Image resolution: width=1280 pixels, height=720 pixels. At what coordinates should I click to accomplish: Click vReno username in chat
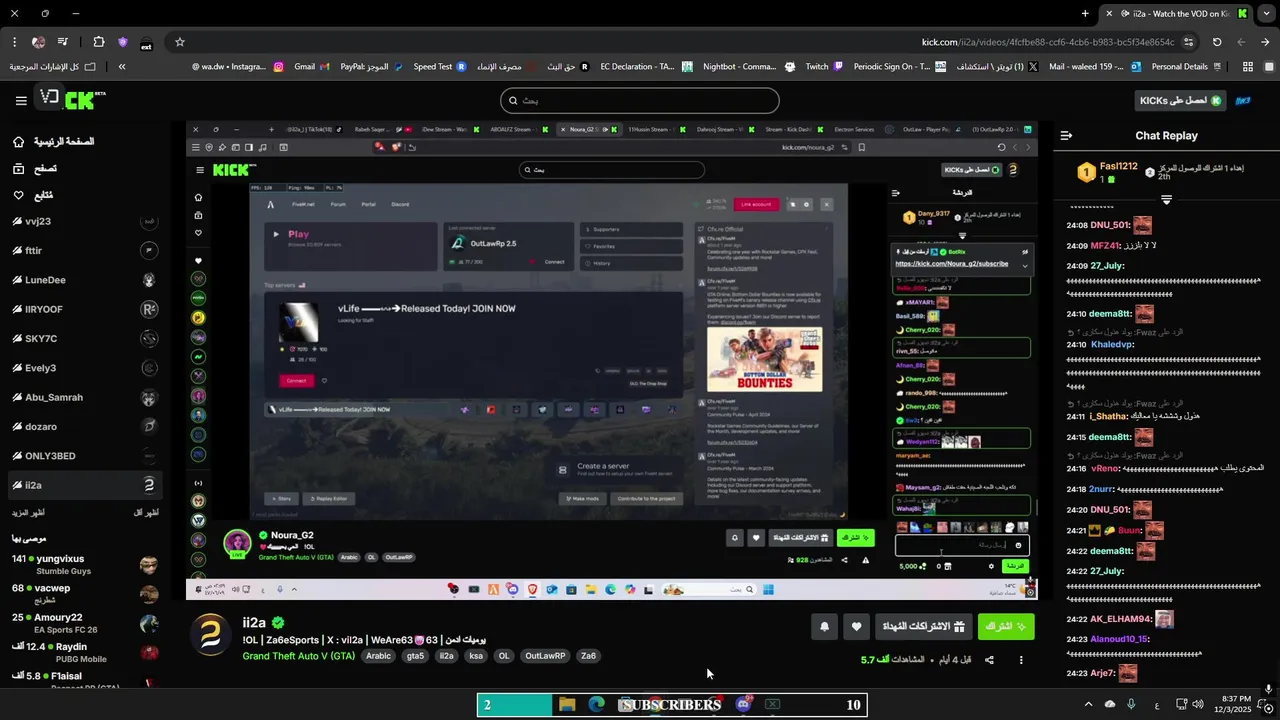(x=1105, y=468)
